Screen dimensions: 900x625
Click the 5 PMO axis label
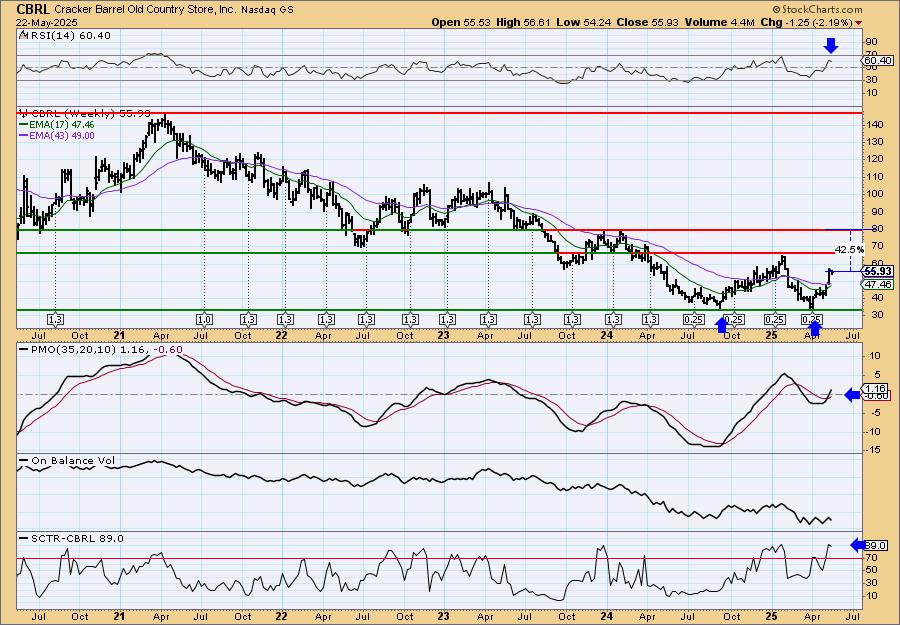point(876,375)
